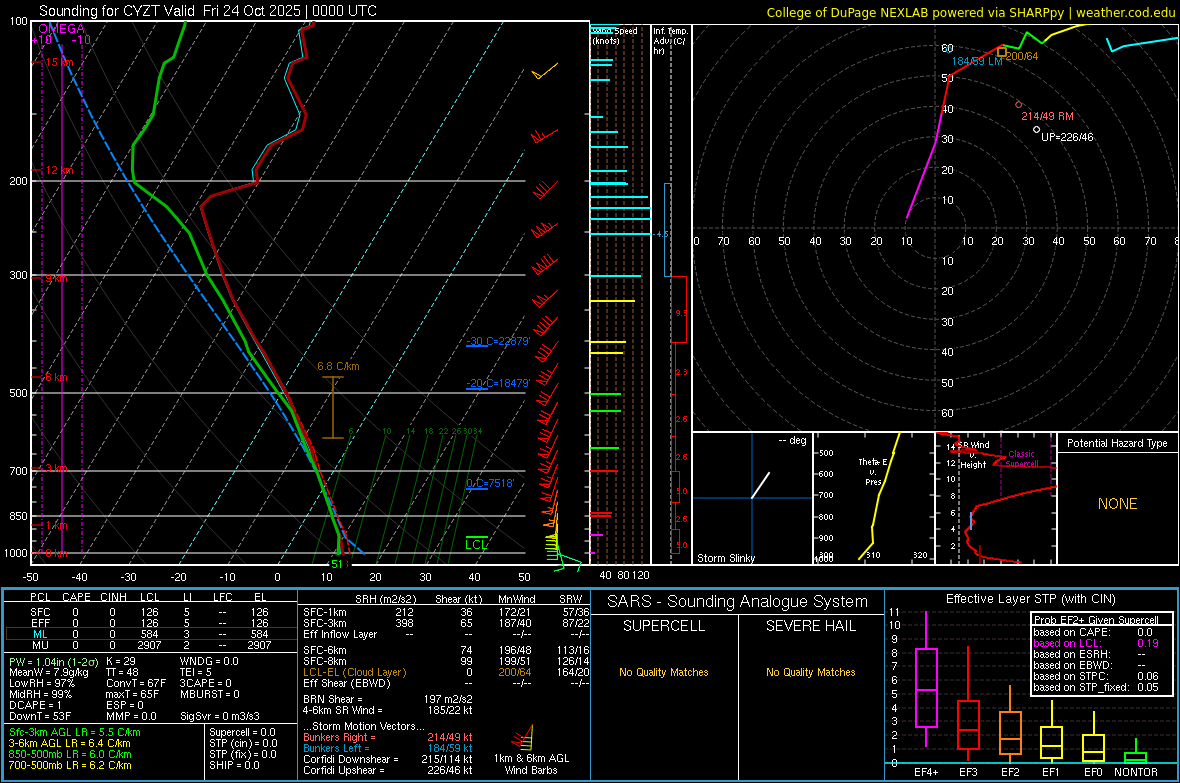The width and height of the screenshot is (1180, 783).
Task: Click the Sfc-3km AGL LR = 5.5 C/km line
Action: click(x=75, y=732)
